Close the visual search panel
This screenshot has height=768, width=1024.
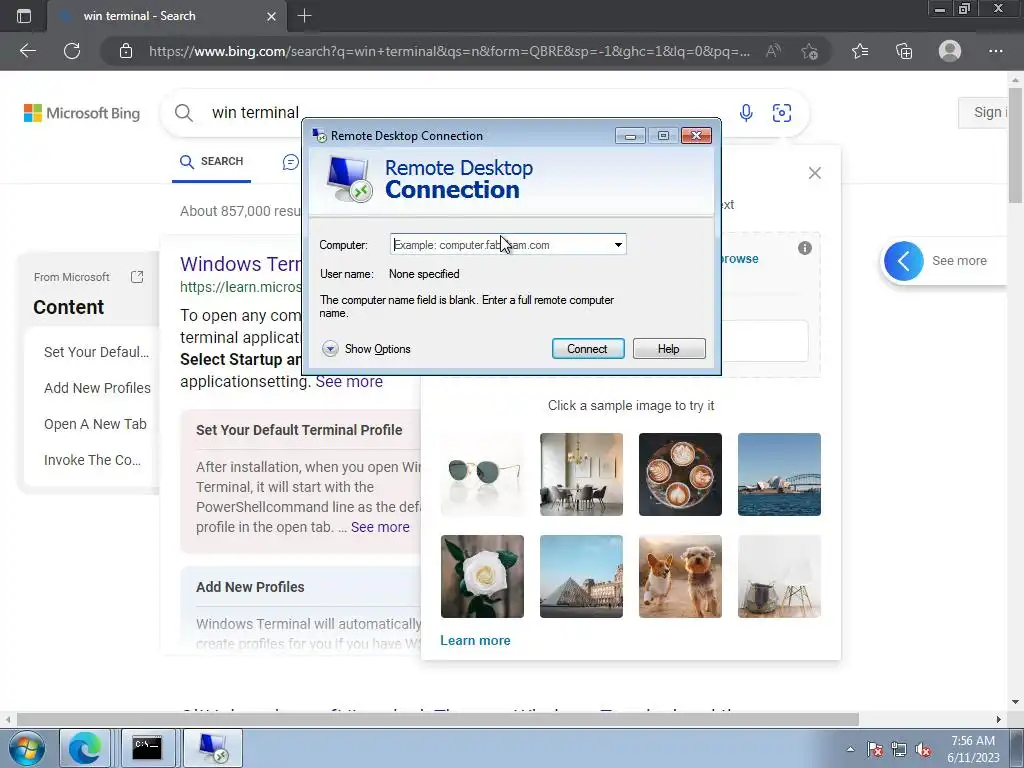pyautogui.click(x=814, y=173)
